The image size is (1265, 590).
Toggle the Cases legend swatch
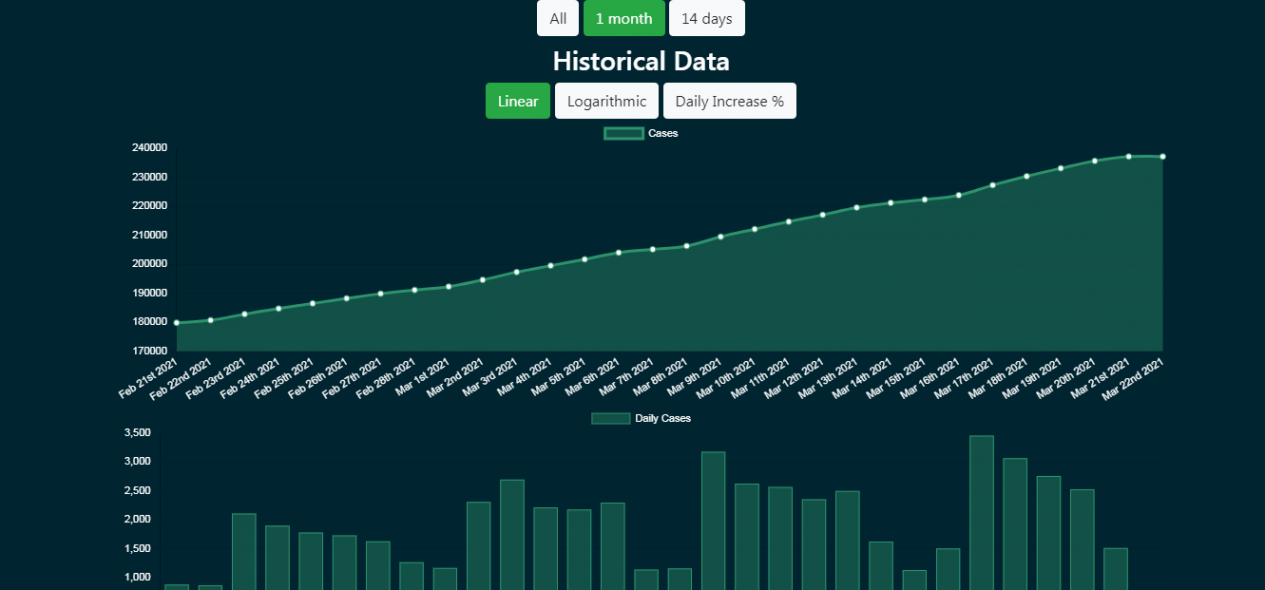623,133
